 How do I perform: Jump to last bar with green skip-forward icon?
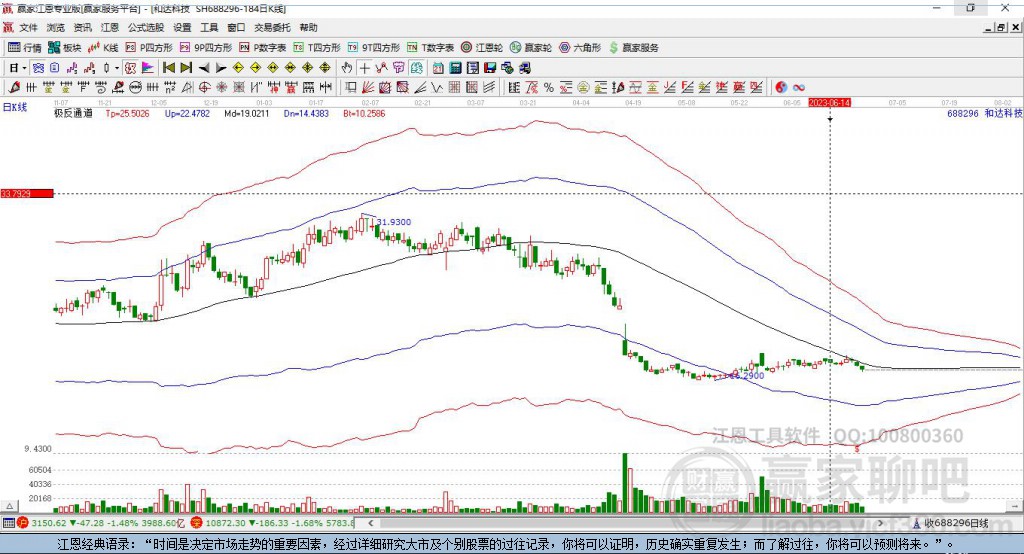pos(186,68)
